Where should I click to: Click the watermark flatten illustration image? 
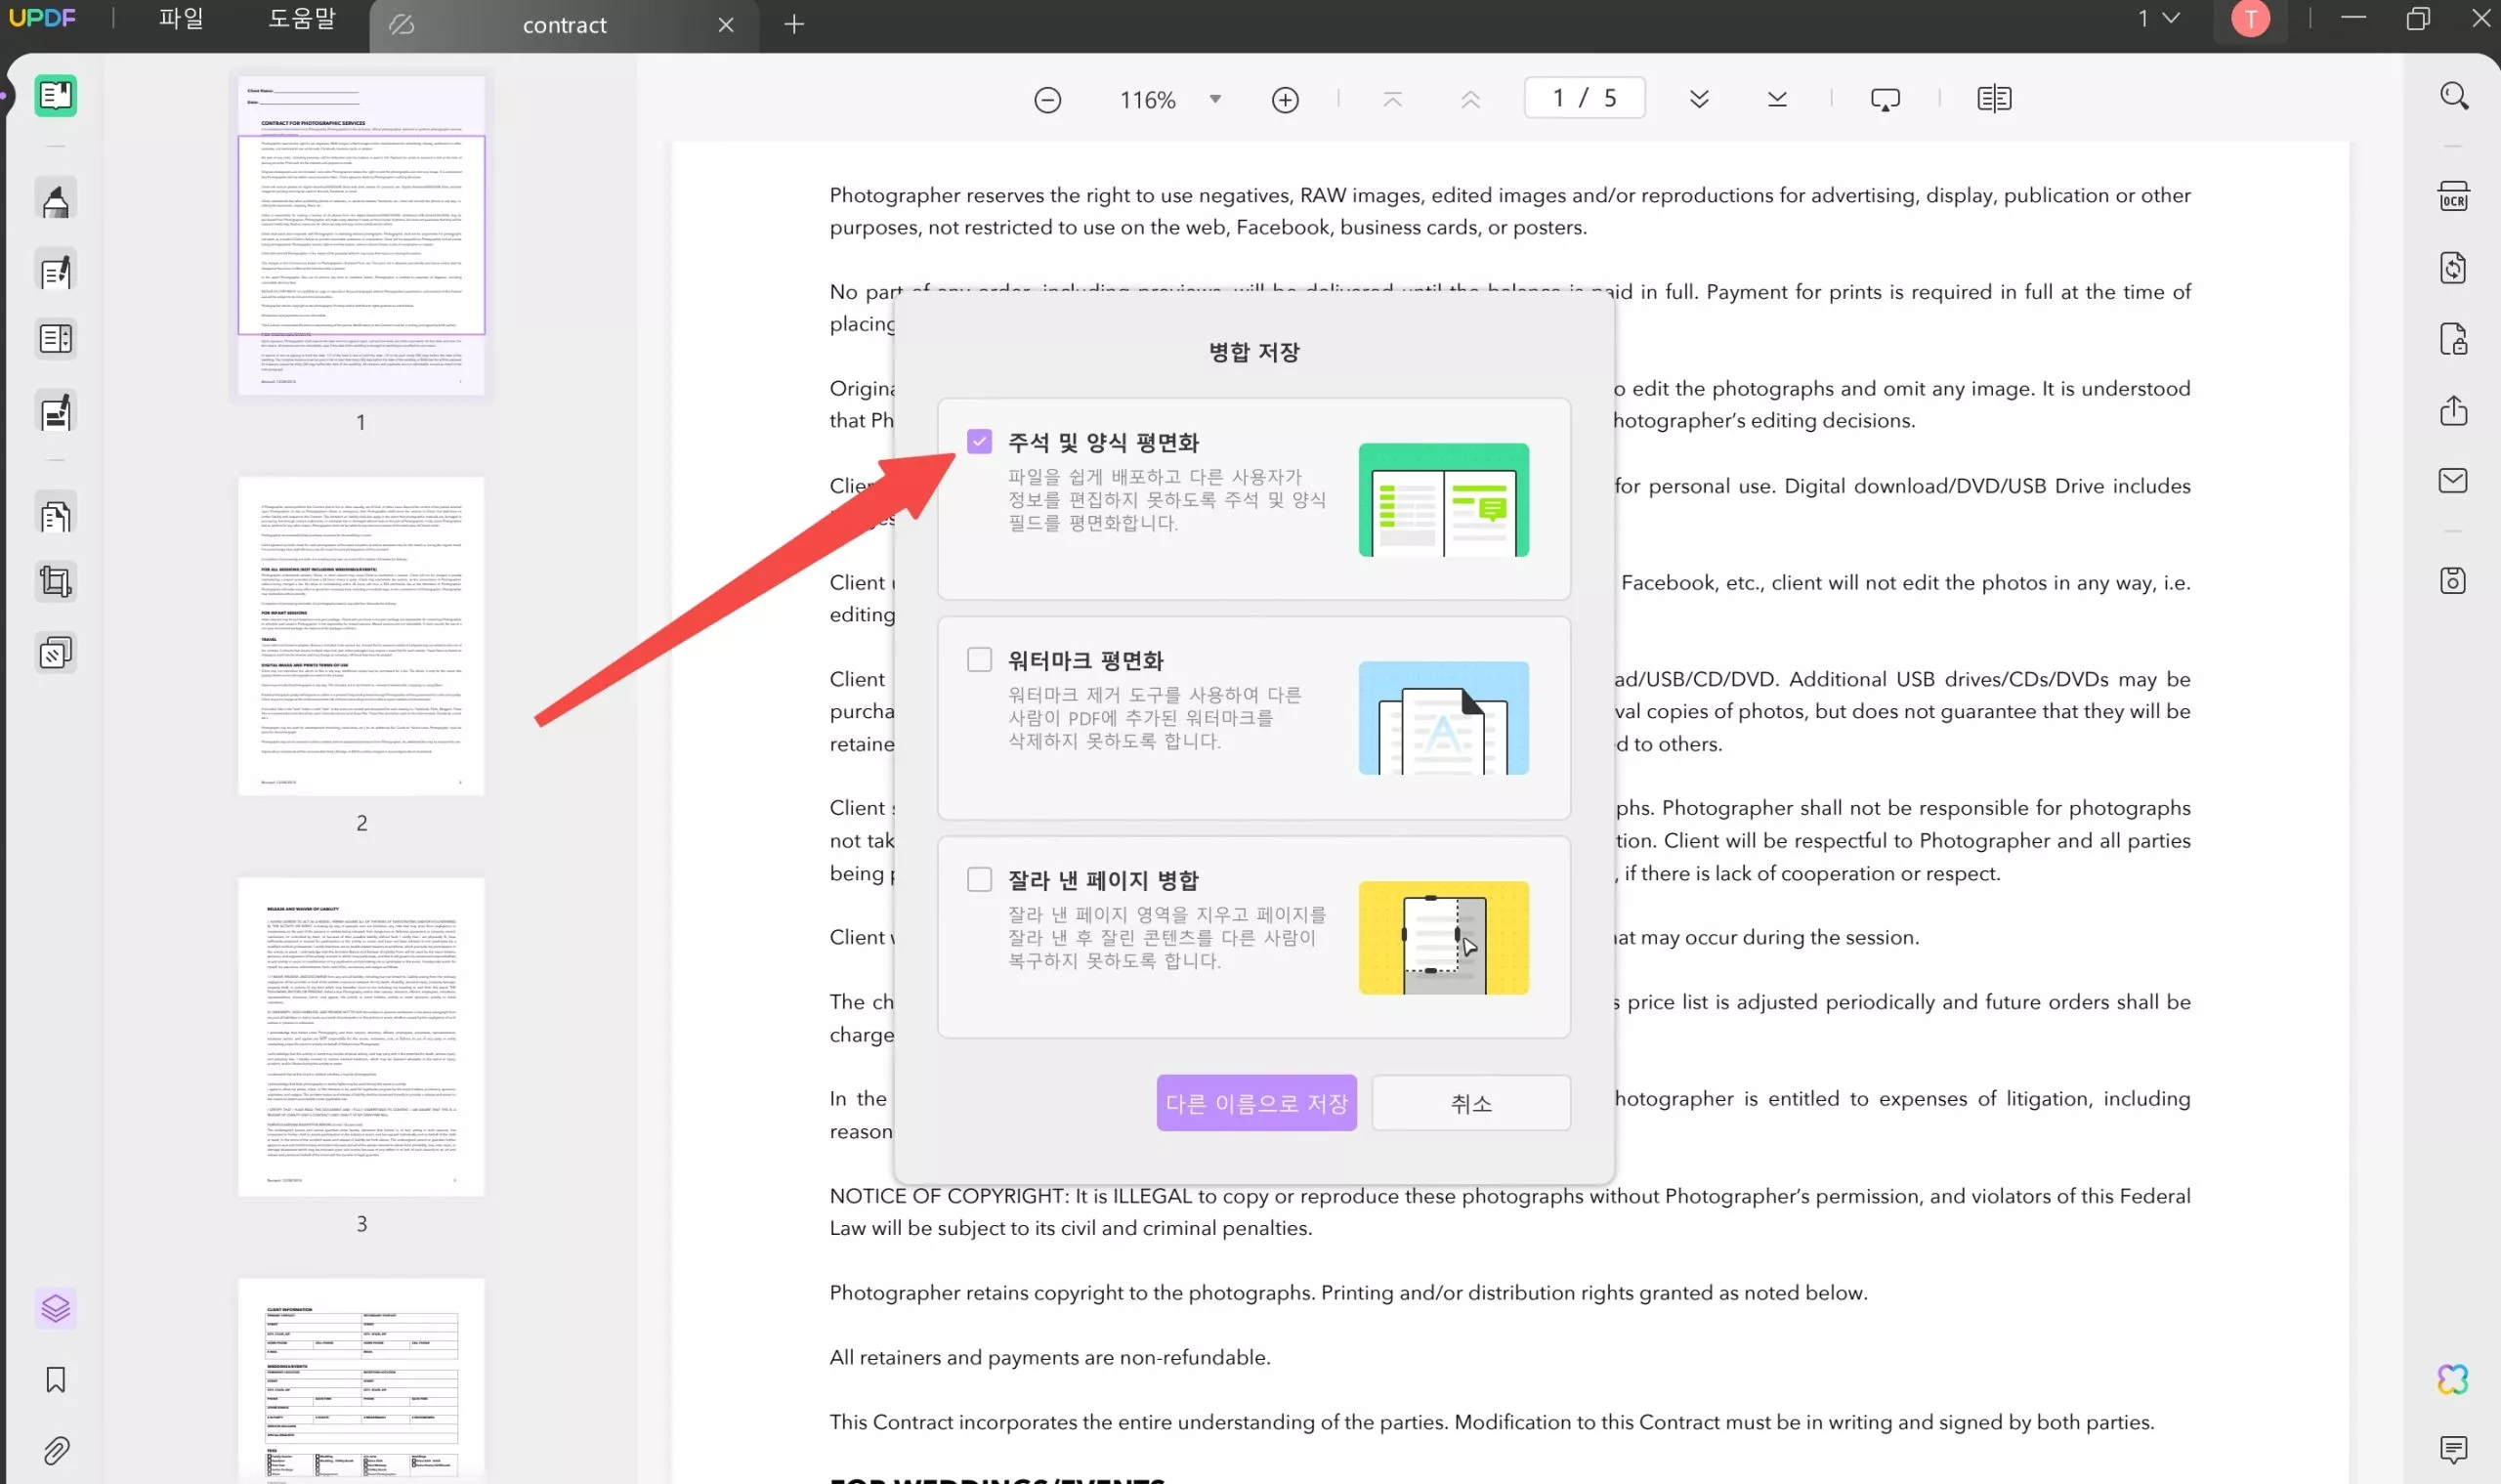click(x=1443, y=718)
